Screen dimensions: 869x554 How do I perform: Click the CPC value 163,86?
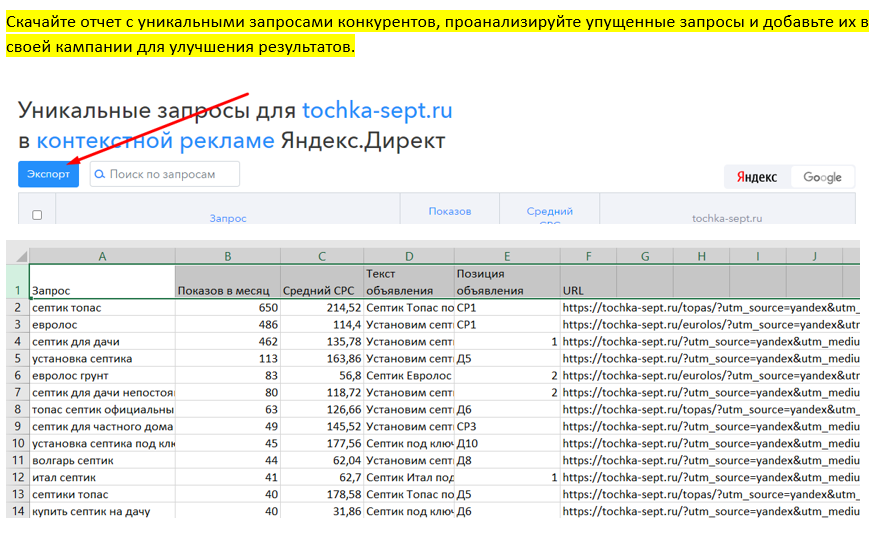322,358
